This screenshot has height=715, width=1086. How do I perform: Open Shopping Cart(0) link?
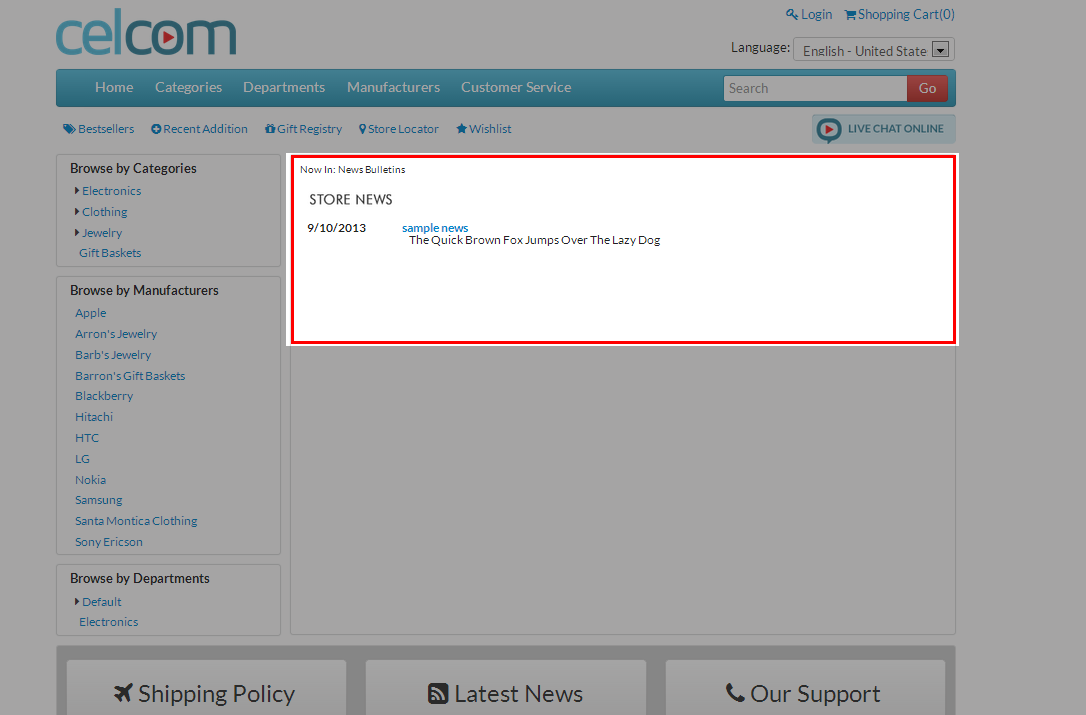point(907,14)
